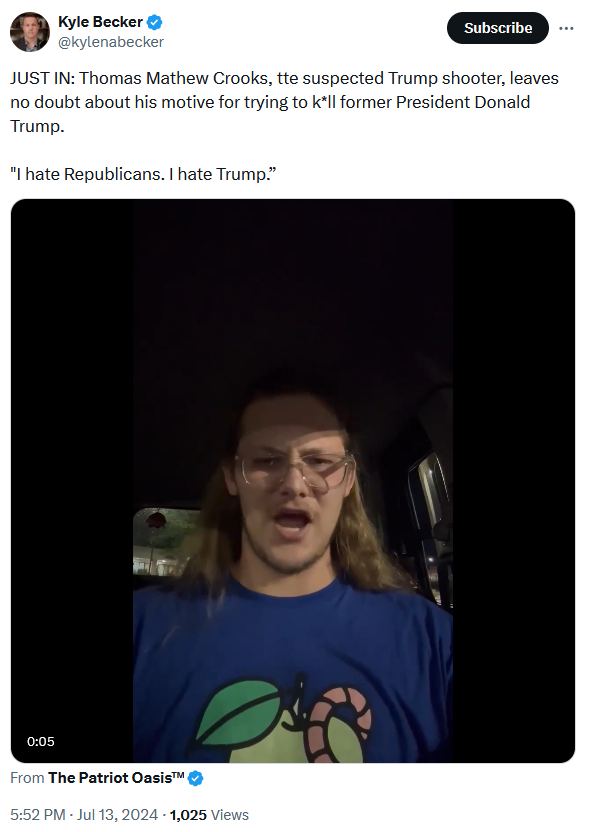Open the 5:52 PM timestamp link
589x832 pixels.
(38, 814)
